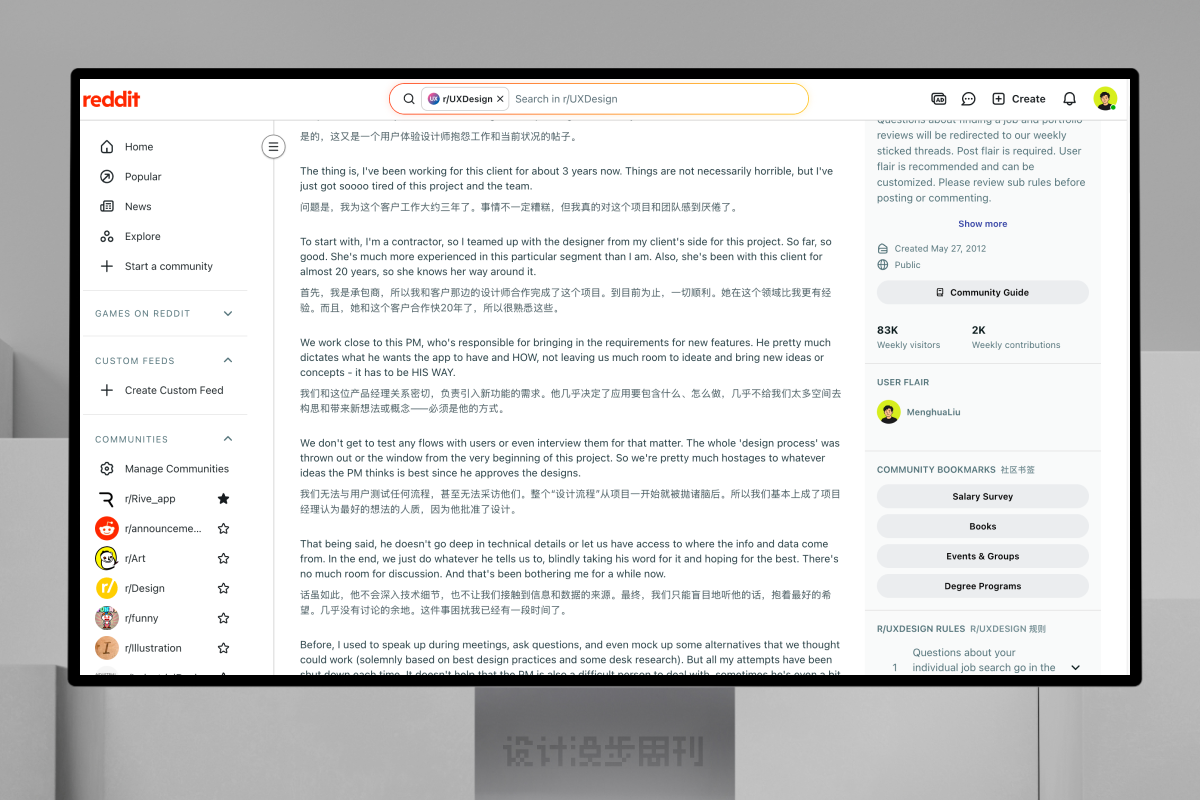Click the Home house icon
The width and height of the screenshot is (1200, 800).
107,147
